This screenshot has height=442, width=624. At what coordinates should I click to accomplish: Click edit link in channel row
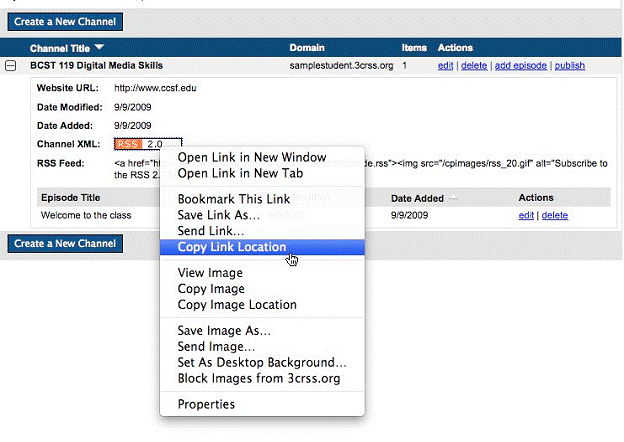tap(445, 66)
